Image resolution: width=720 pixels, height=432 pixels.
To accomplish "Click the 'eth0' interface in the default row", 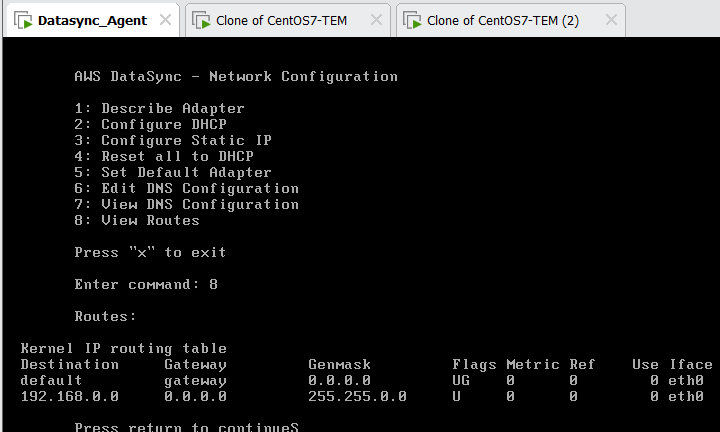I will pyautogui.click(x=686, y=381).
